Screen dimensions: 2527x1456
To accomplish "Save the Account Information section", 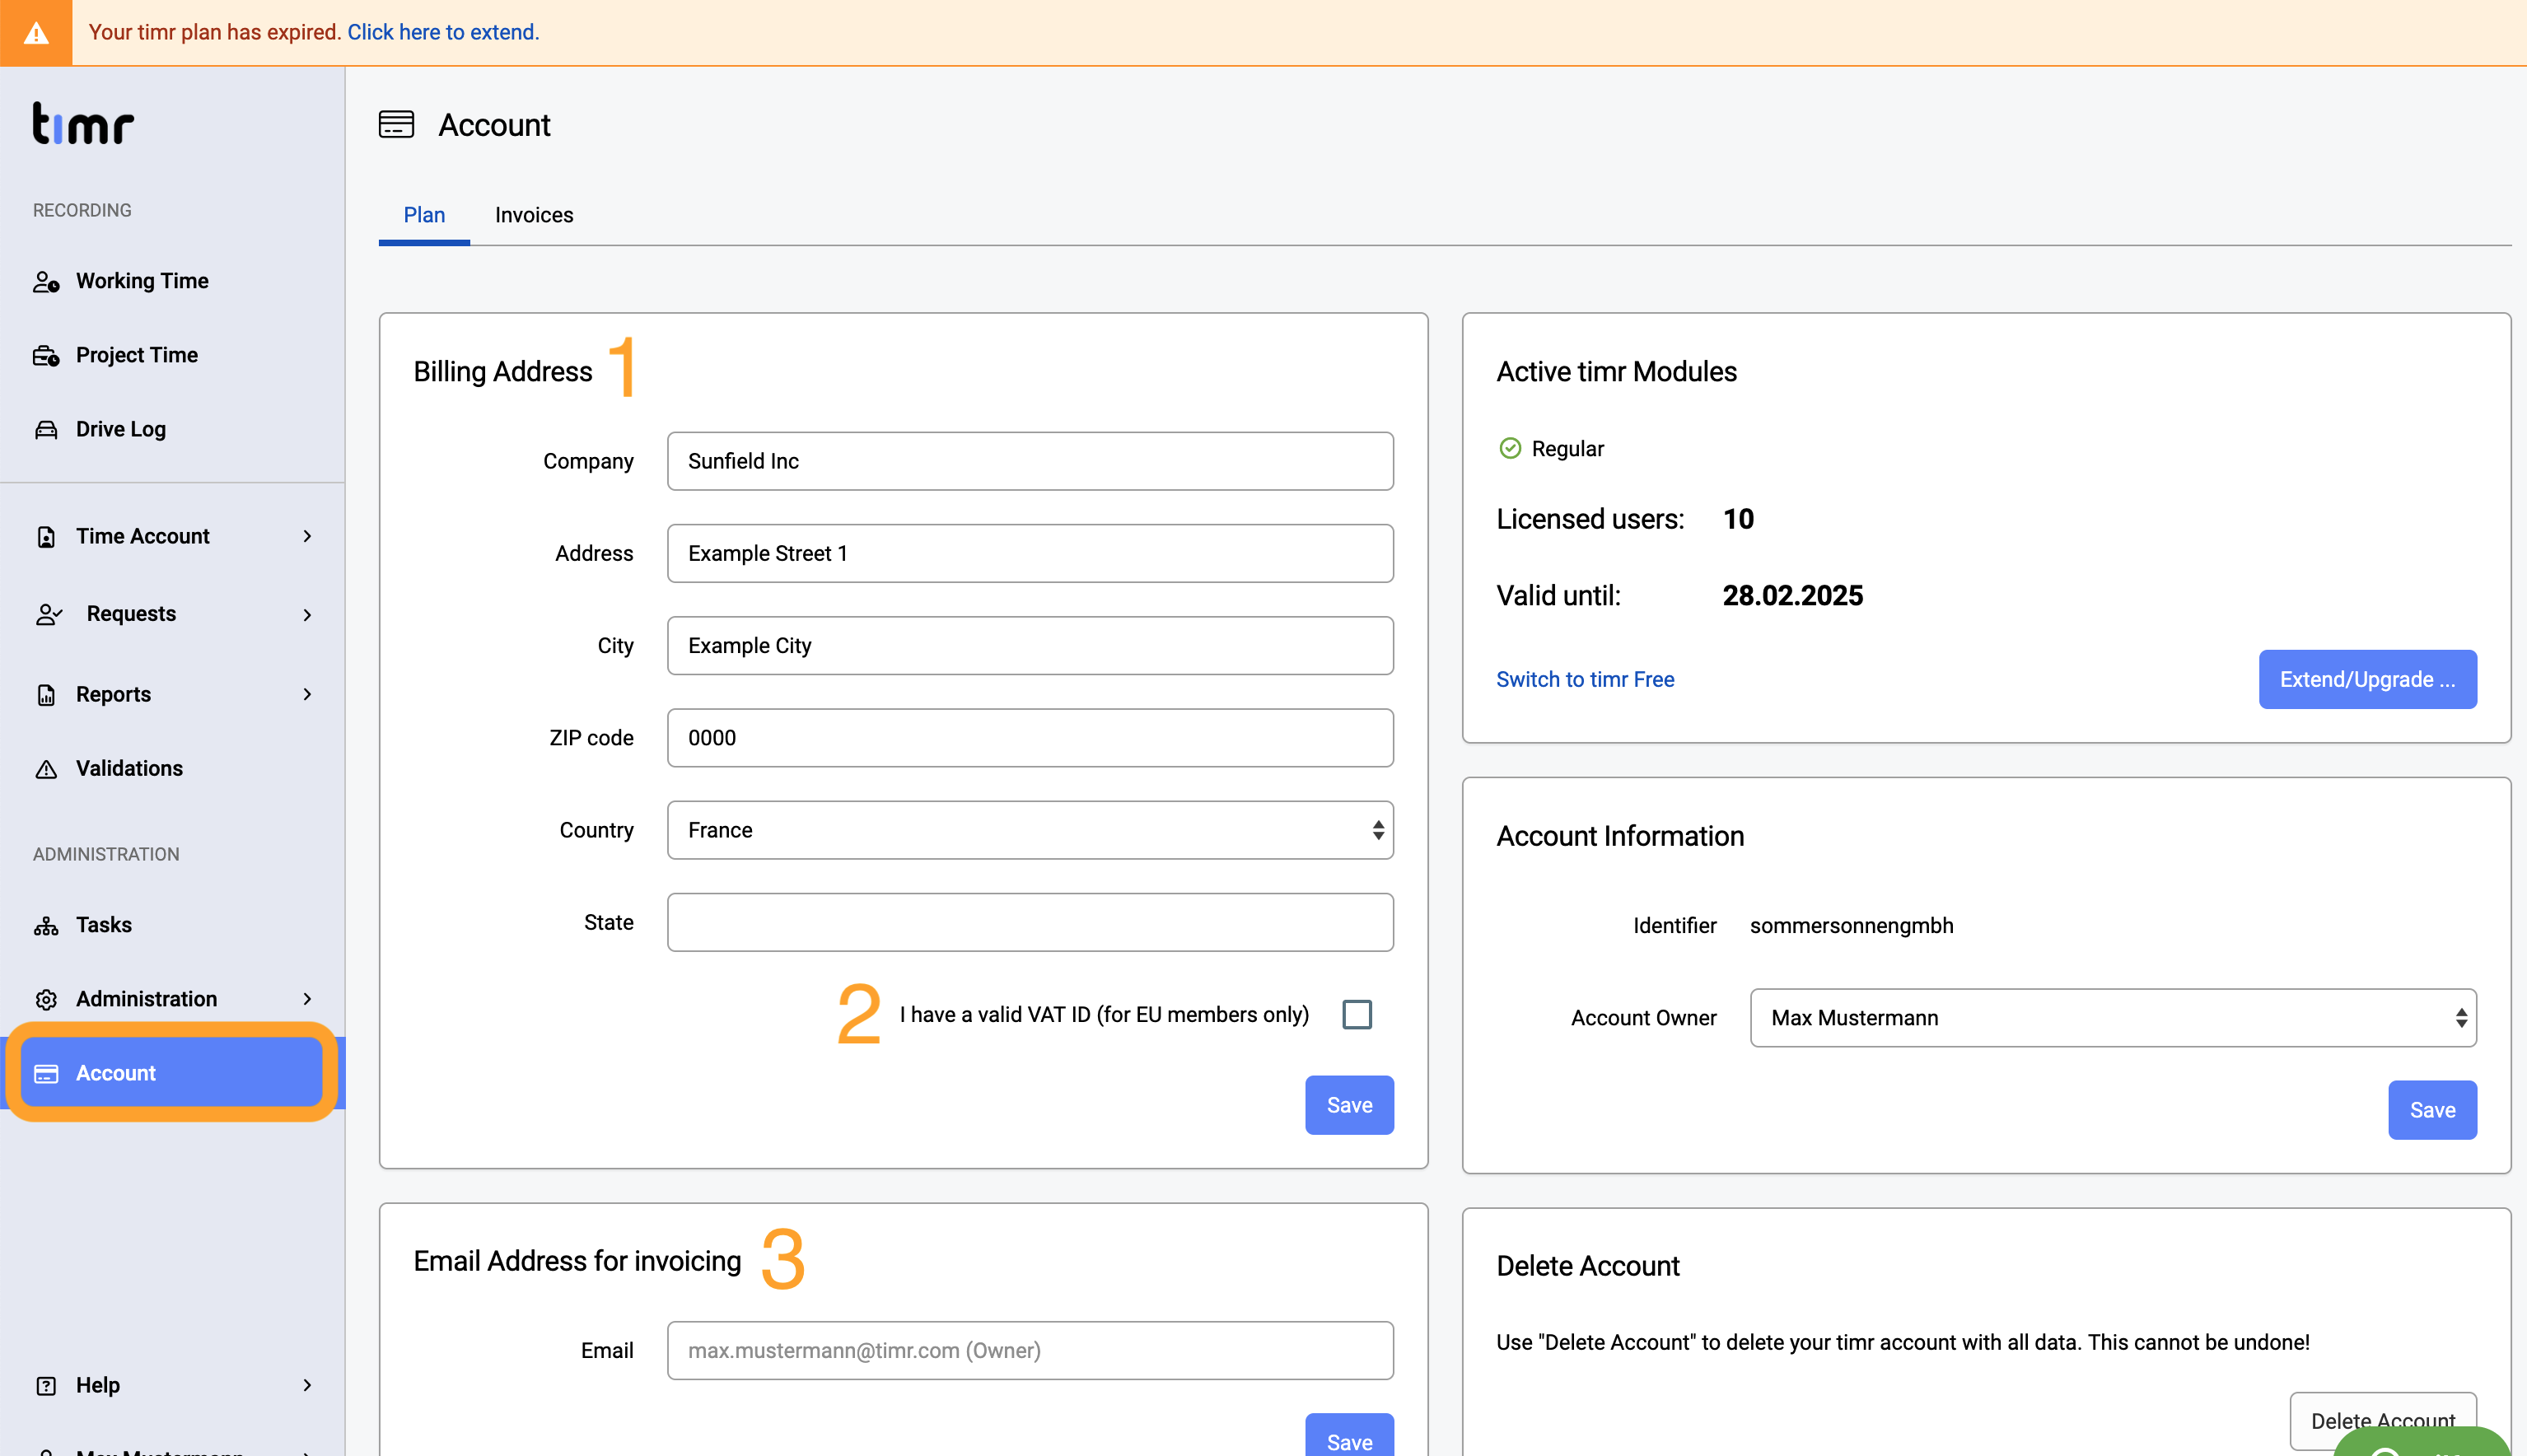I will [2432, 1110].
